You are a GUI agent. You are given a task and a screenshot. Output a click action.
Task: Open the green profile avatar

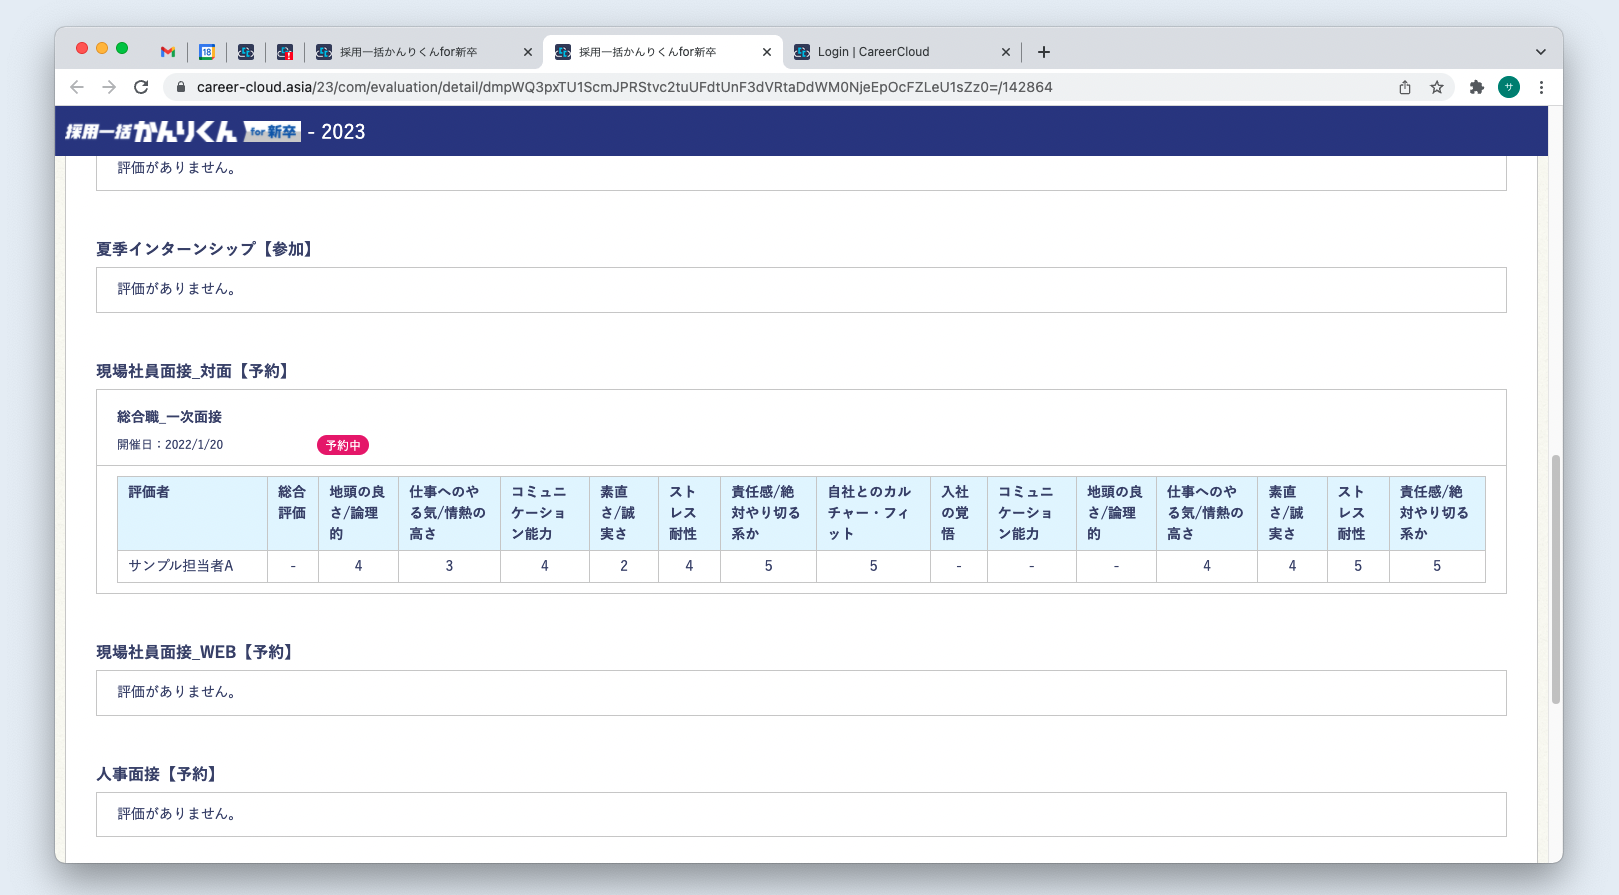[1508, 87]
